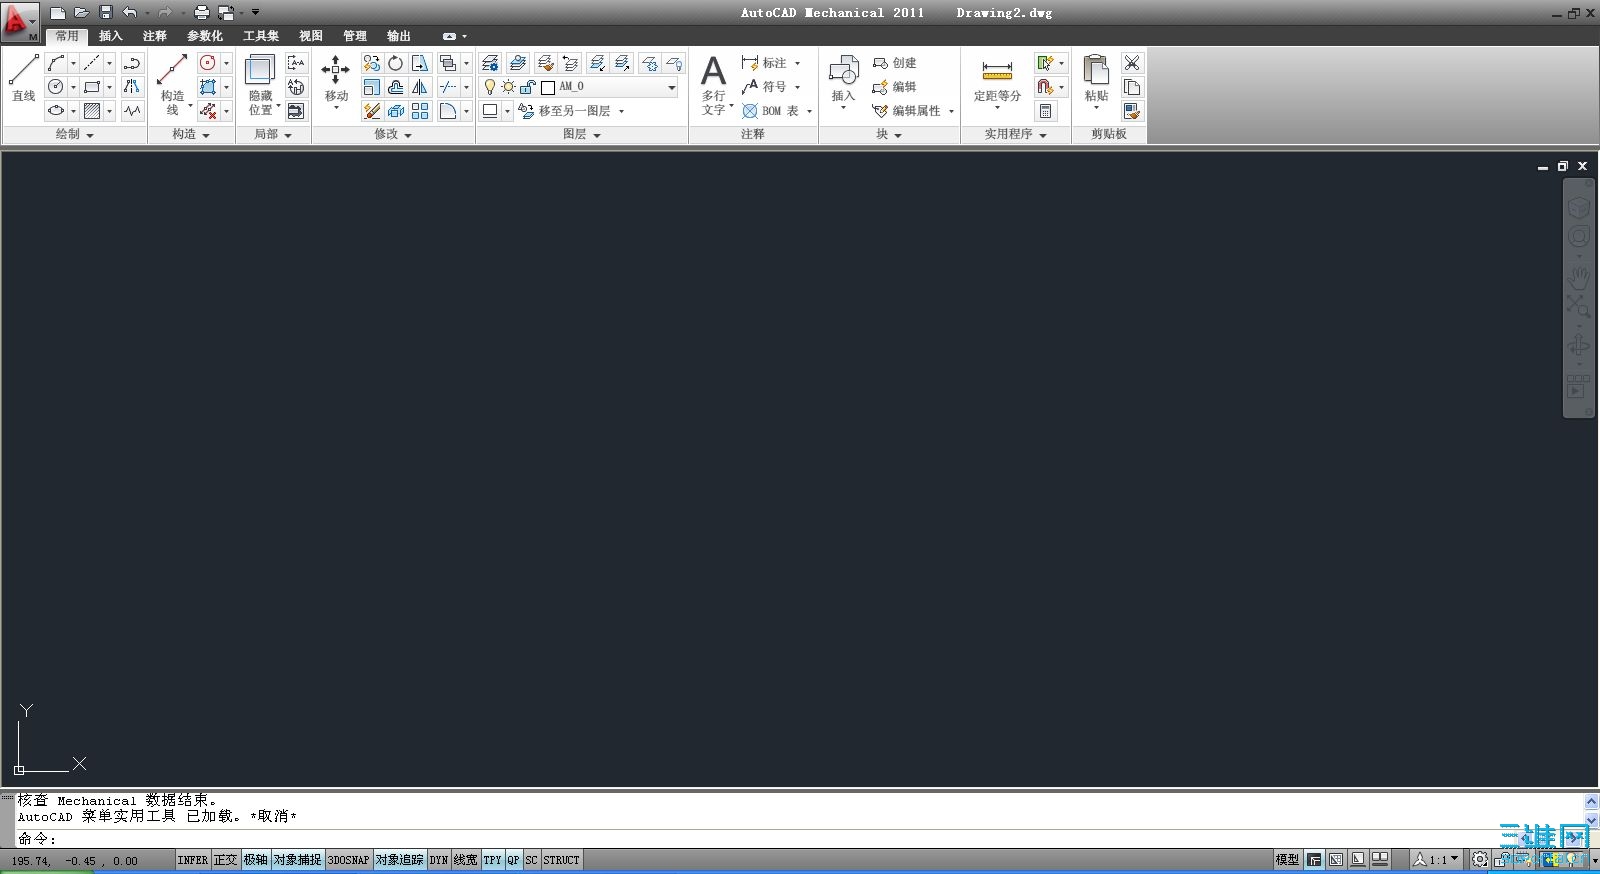Expand the Draw (绘制) panel

tap(75, 134)
